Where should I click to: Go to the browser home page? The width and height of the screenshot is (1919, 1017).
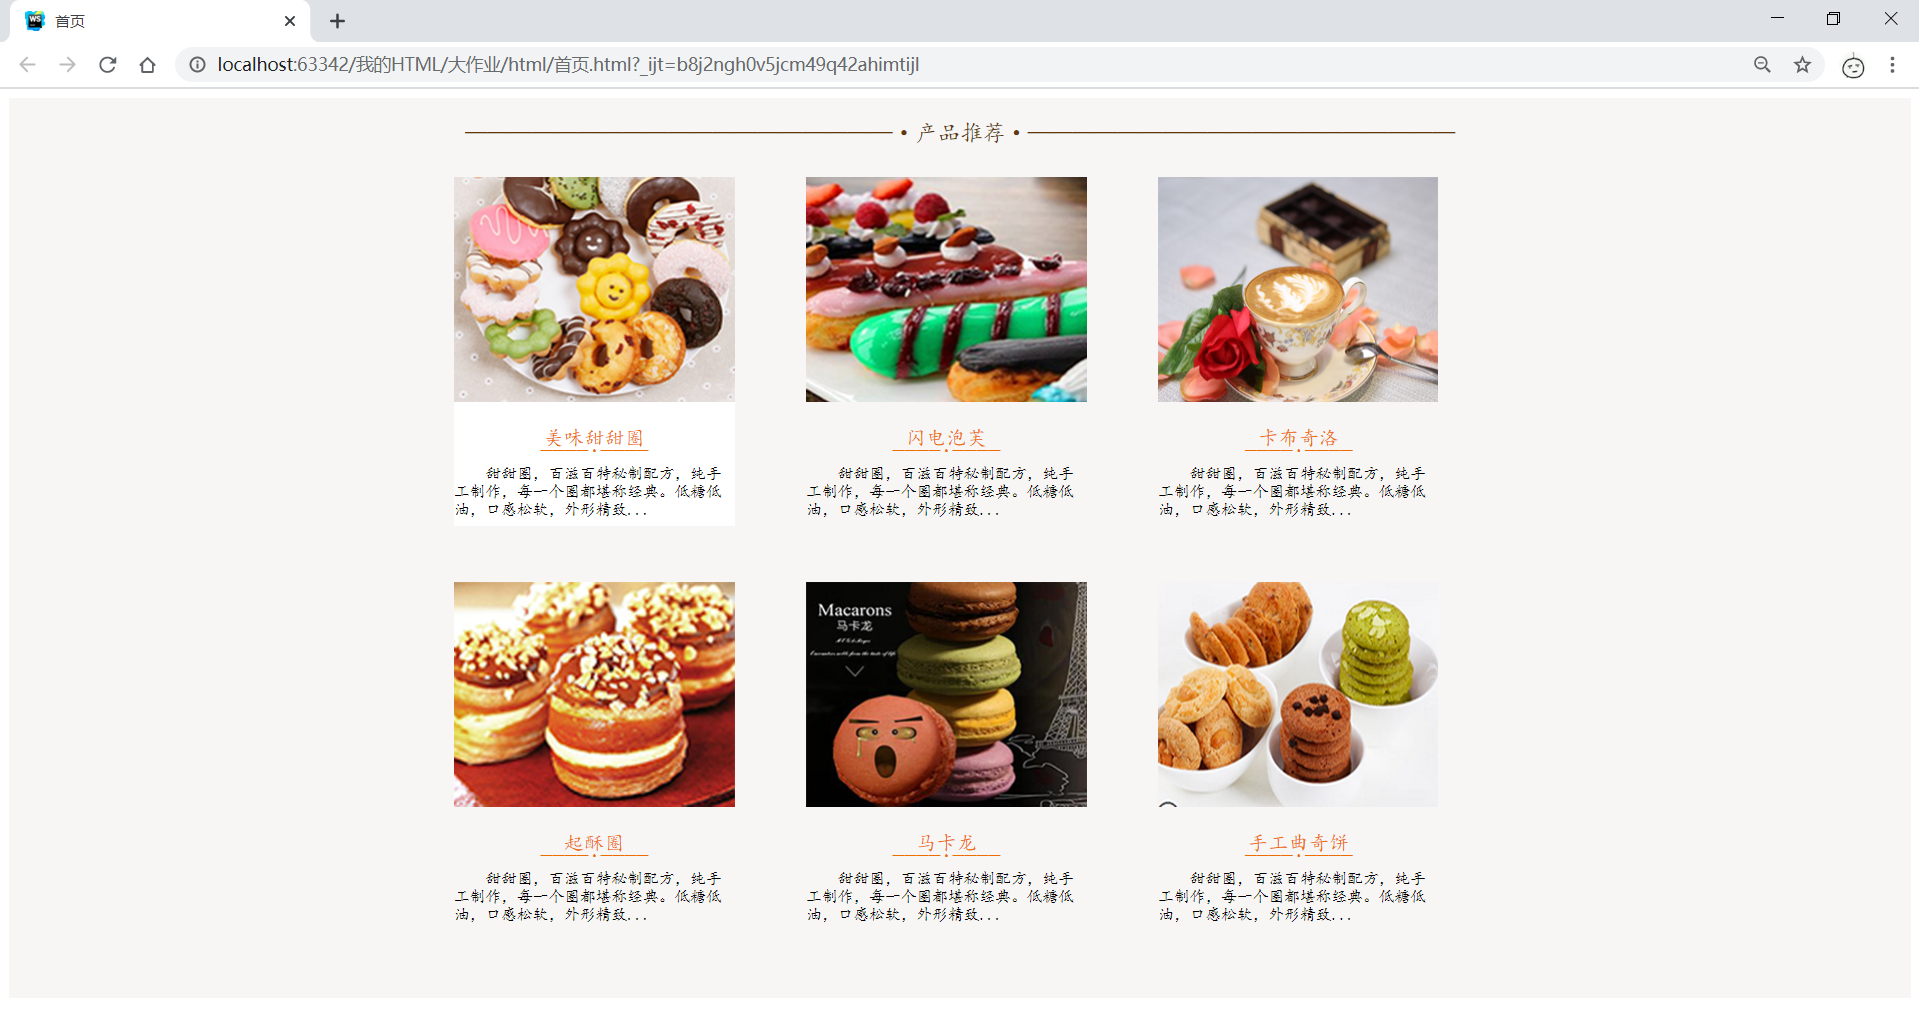point(148,65)
